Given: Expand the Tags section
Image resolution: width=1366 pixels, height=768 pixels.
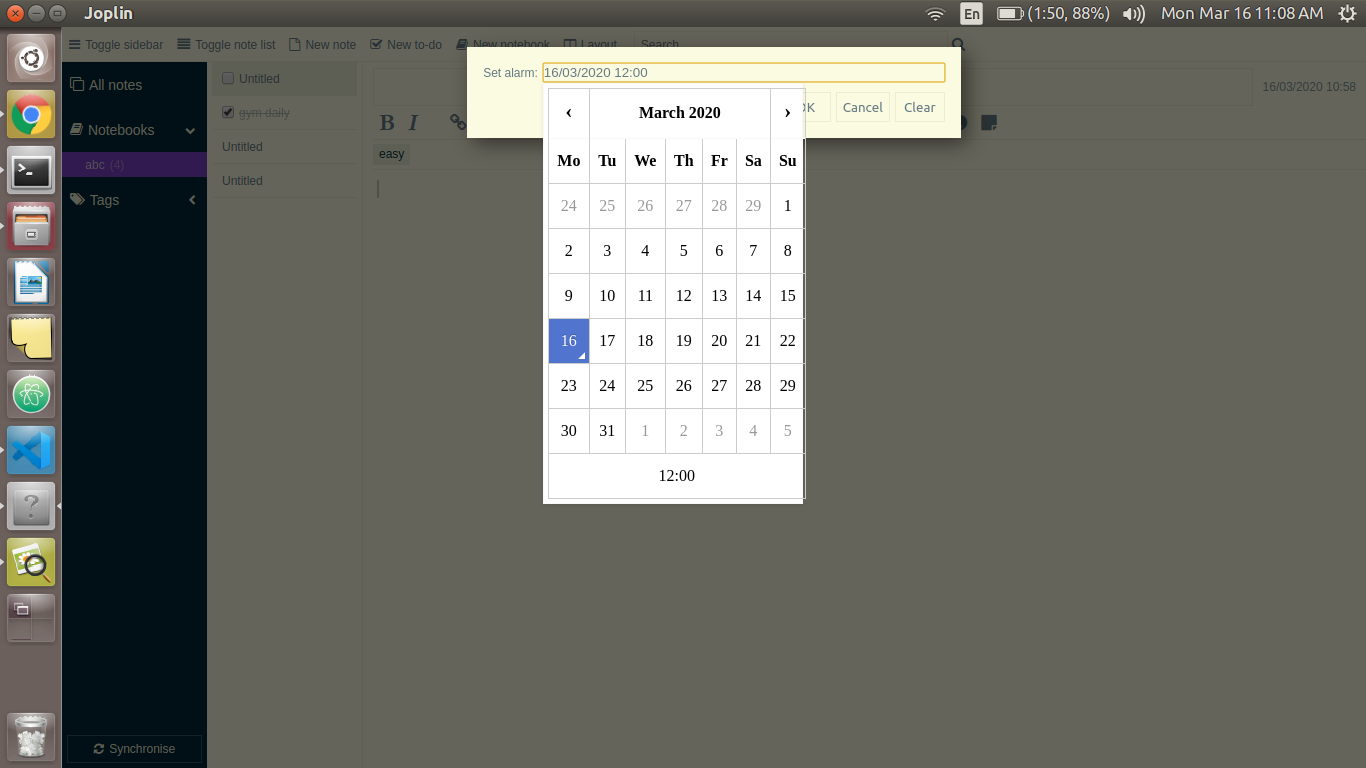Looking at the screenshot, I should click(x=192, y=199).
